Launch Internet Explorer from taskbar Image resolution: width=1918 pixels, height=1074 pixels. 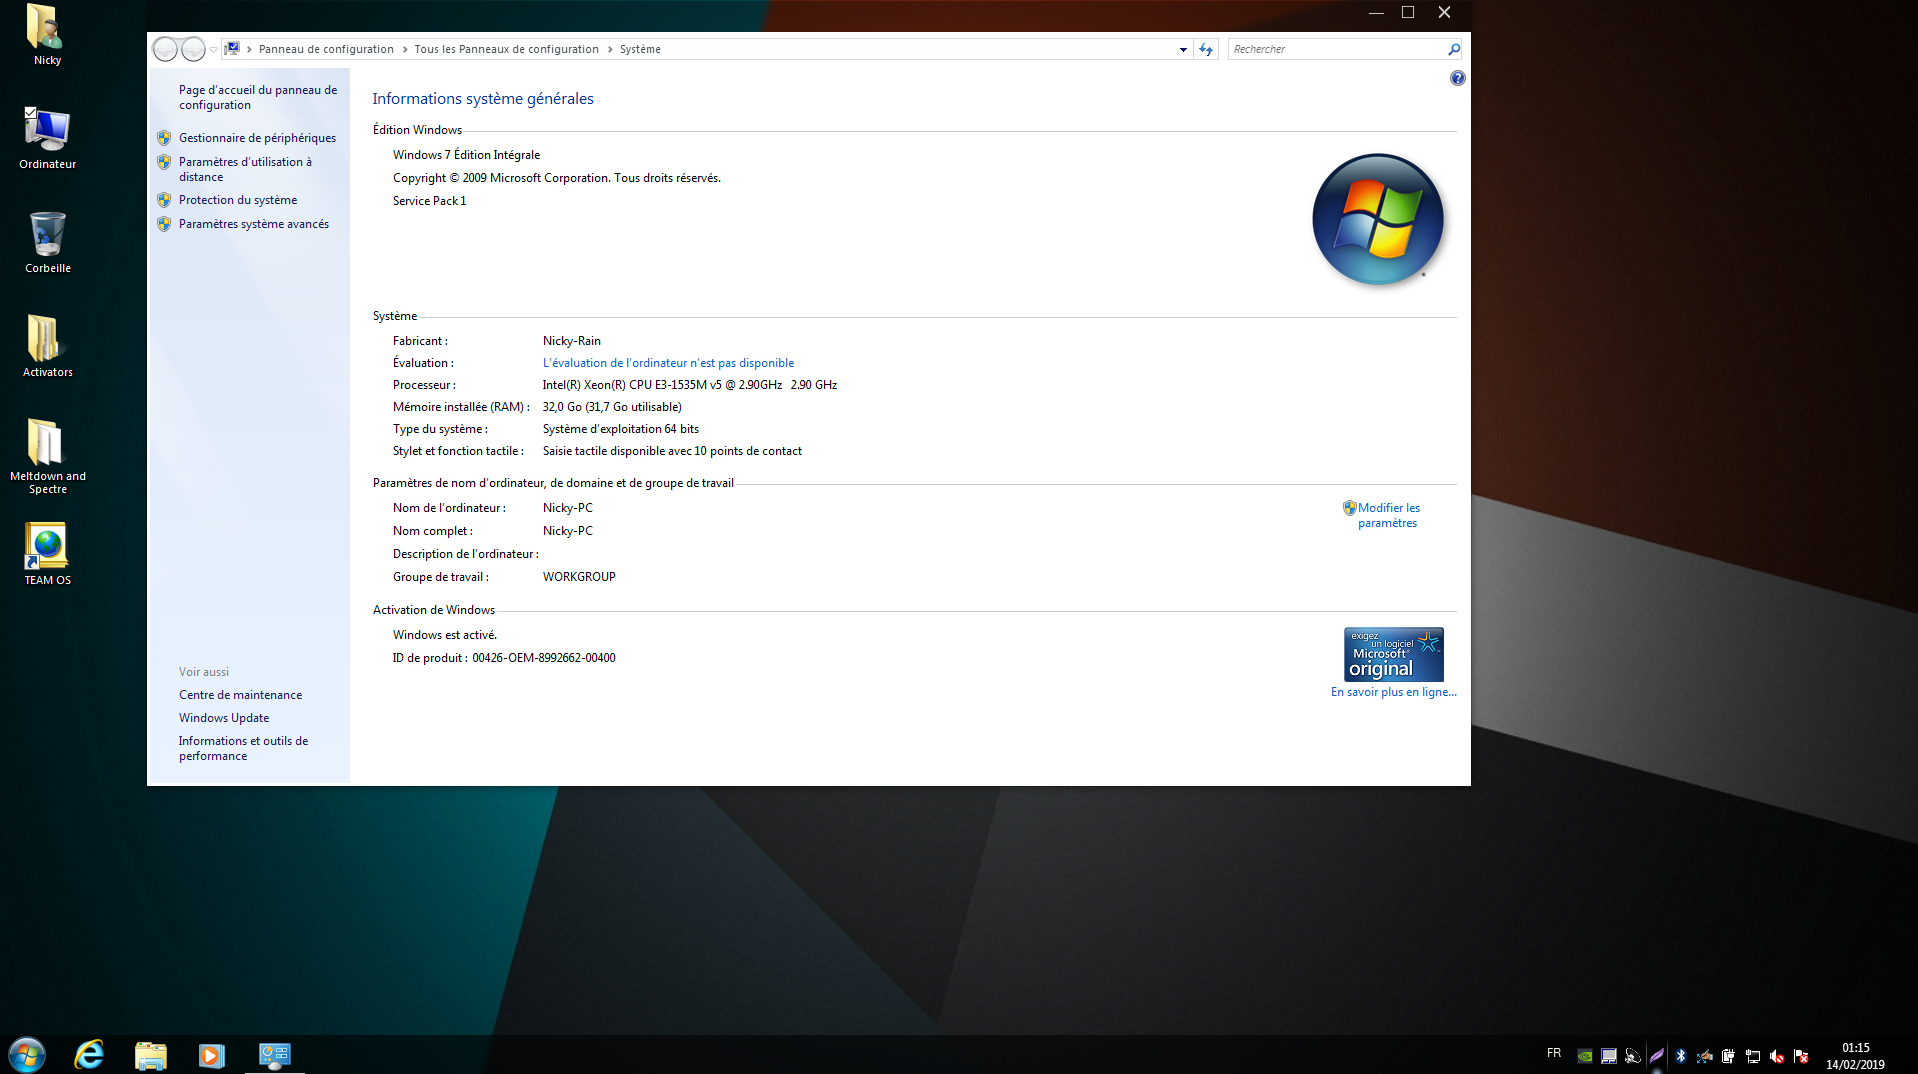[x=89, y=1055]
